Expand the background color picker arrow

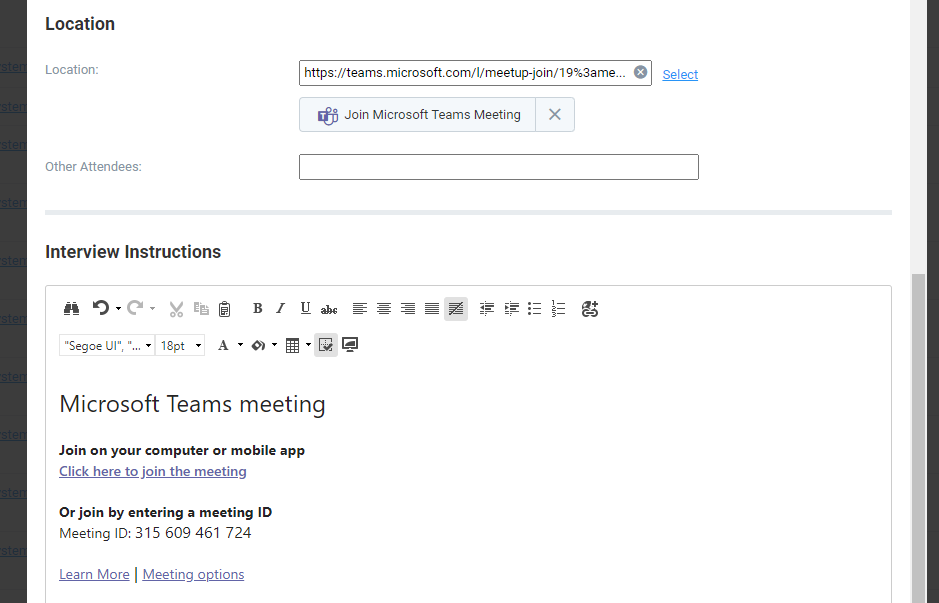point(274,345)
